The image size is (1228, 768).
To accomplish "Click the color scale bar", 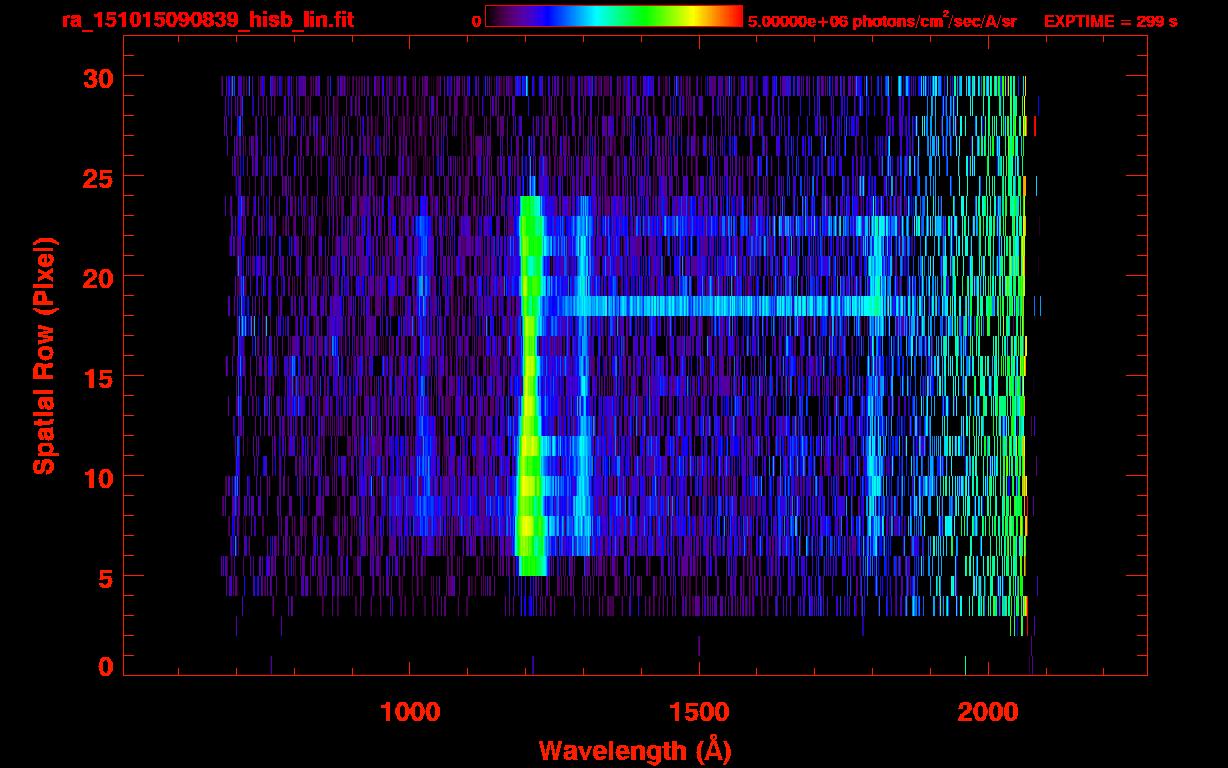I will [614, 16].
